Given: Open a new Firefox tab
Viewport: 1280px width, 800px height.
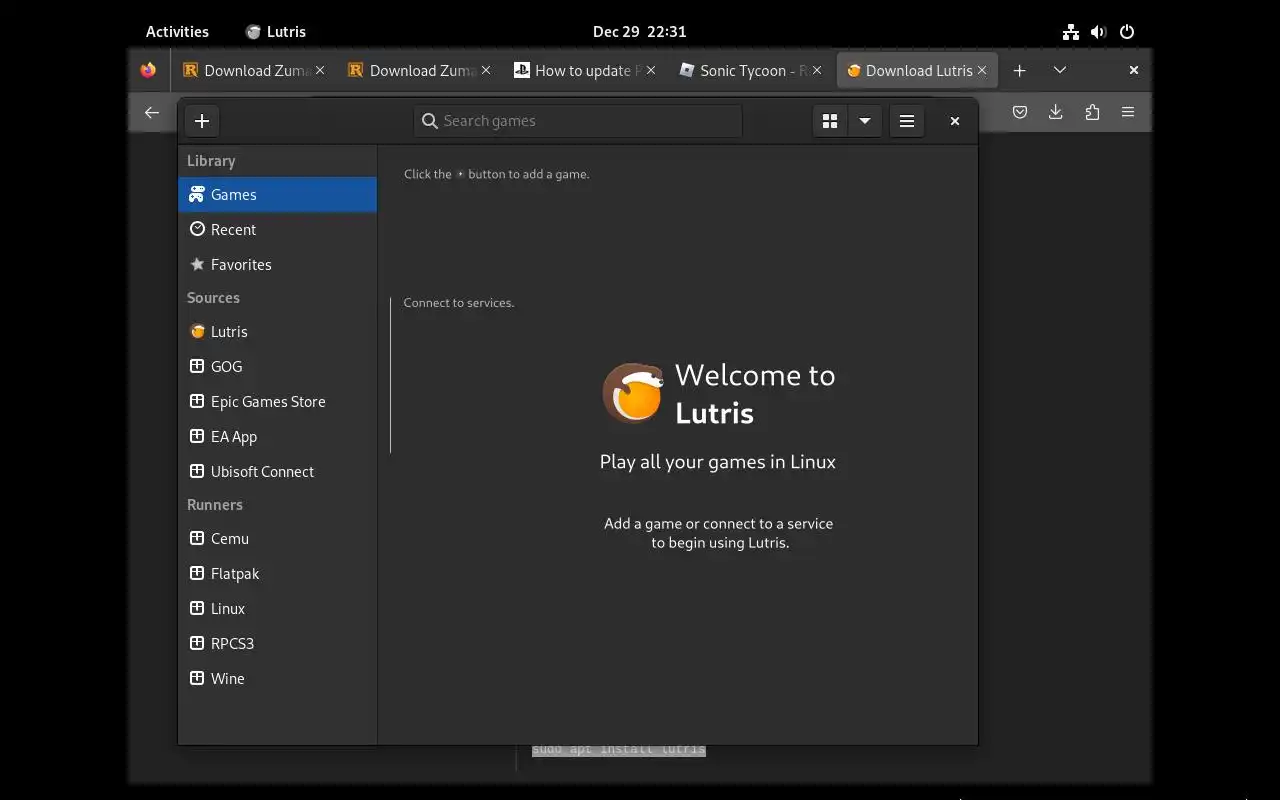Looking at the screenshot, I should [x=1019, y=71].
